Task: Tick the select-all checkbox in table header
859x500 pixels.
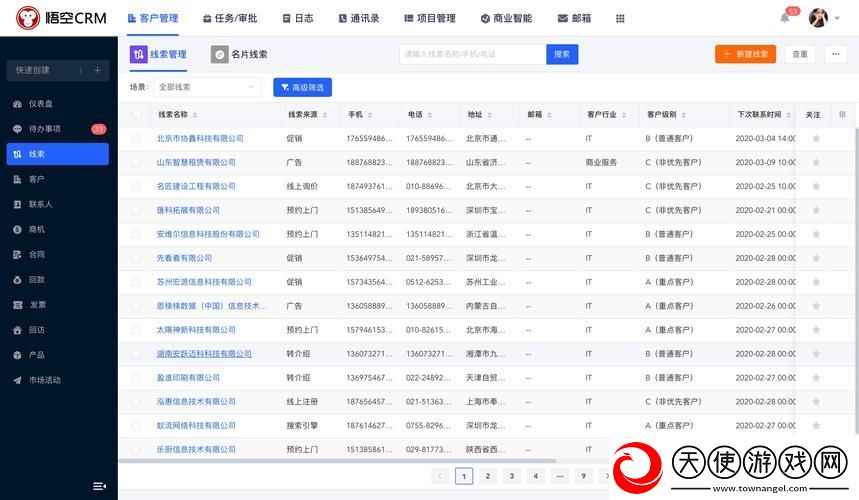Action: pos(136,114)
